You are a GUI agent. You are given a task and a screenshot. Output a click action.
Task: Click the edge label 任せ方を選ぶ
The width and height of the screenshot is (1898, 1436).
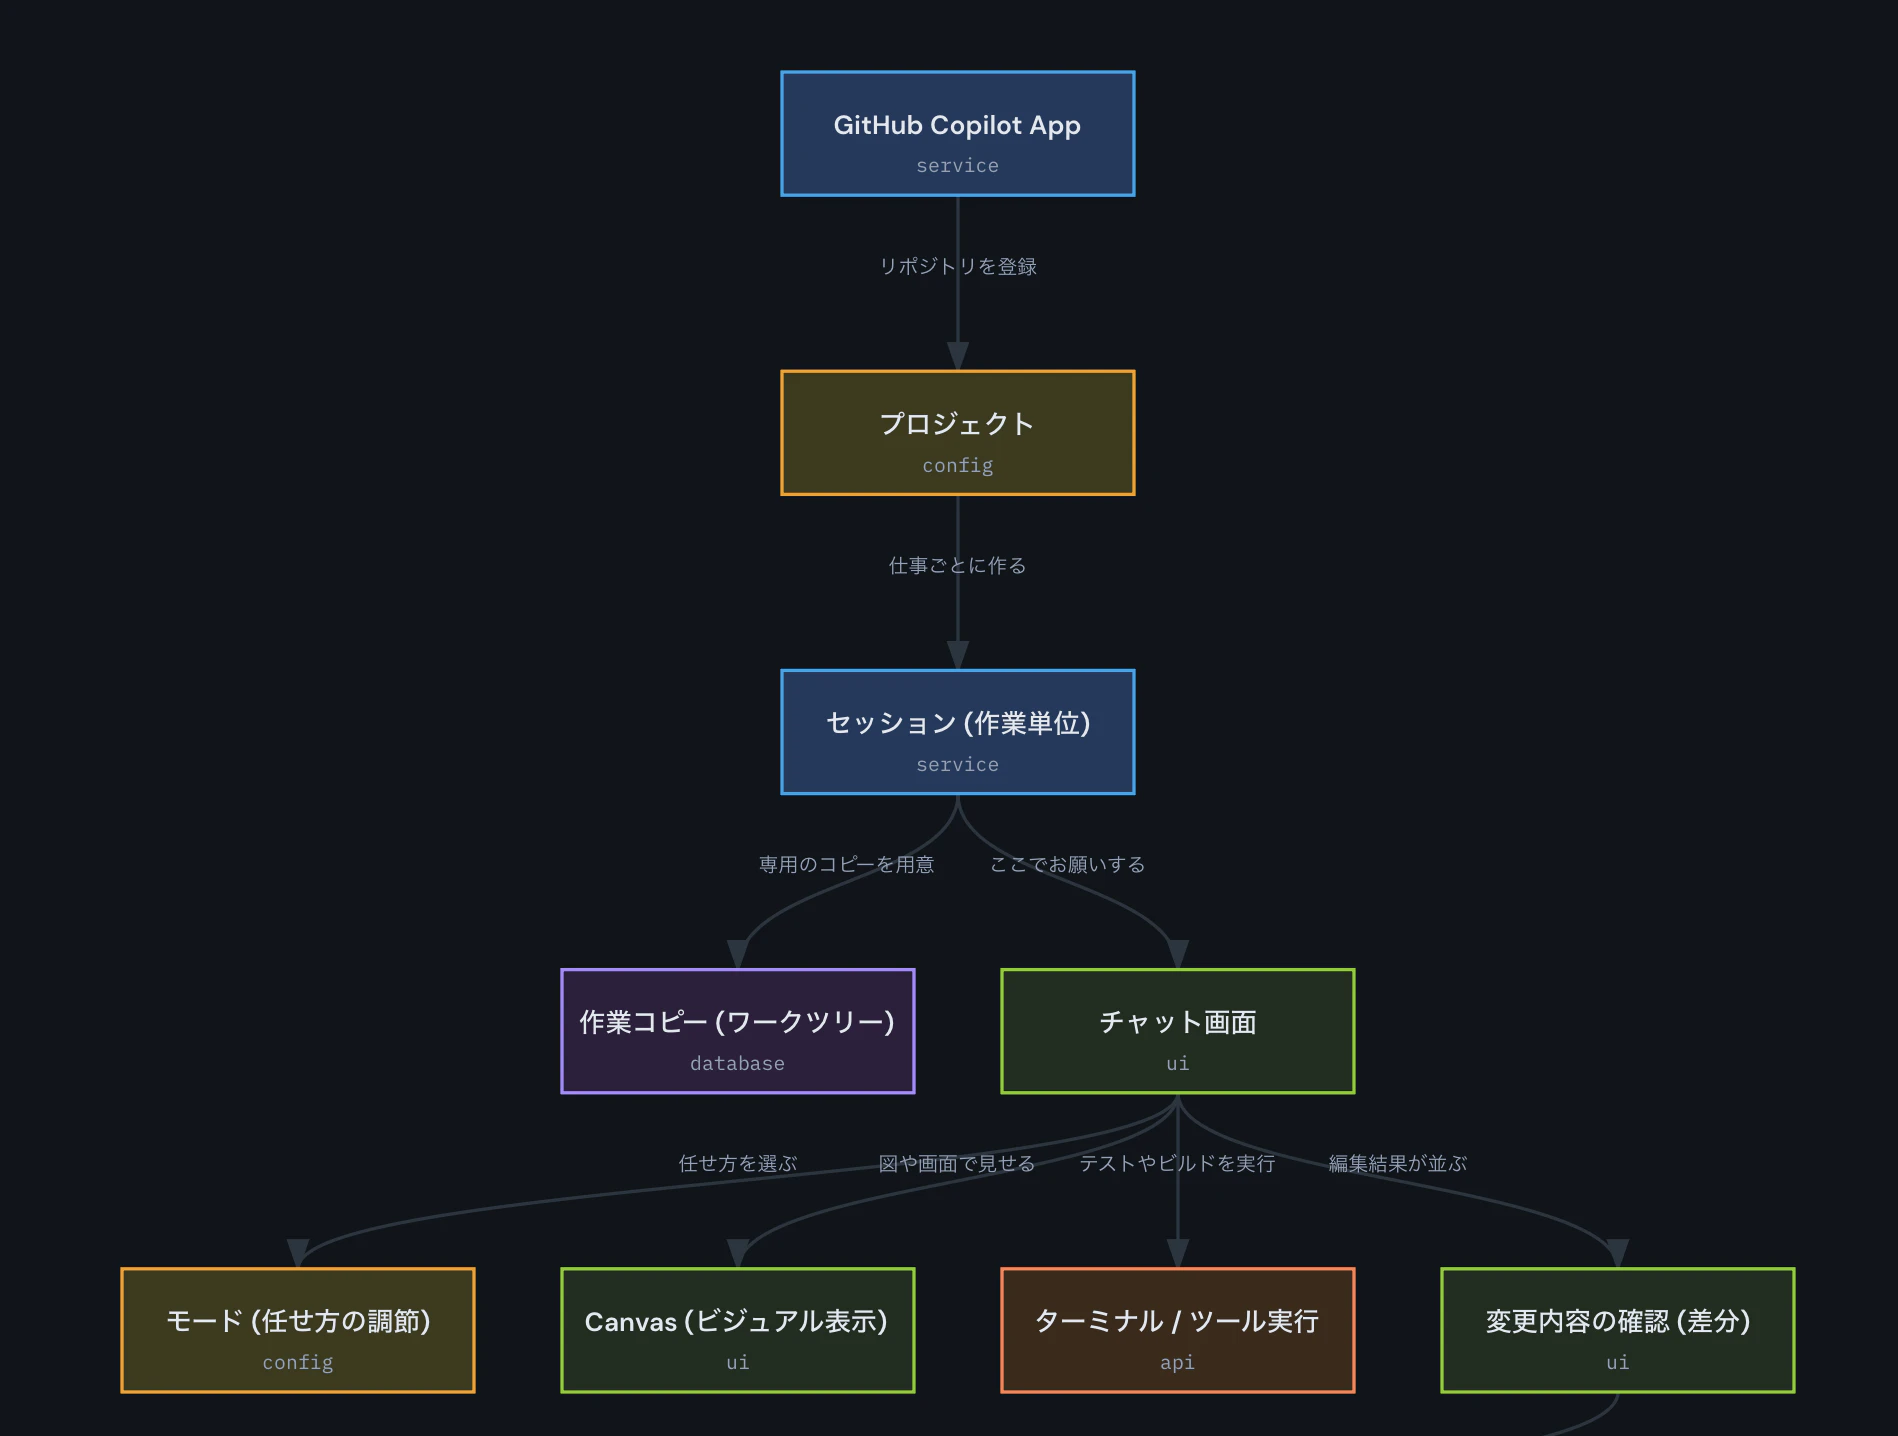(x=738, y=1163)
